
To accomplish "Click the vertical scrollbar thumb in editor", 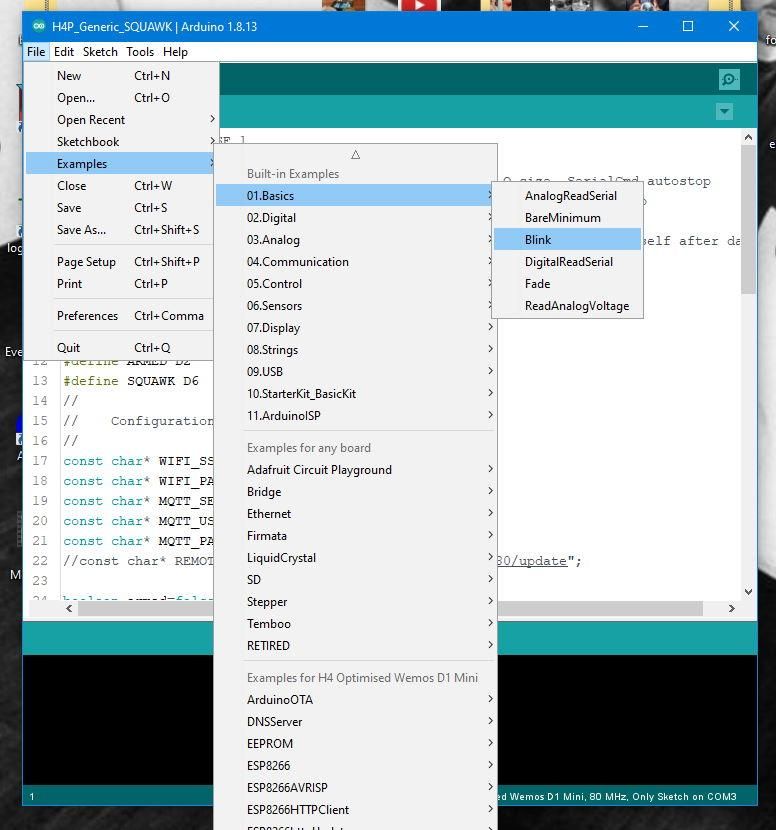I will pos(748,219).
